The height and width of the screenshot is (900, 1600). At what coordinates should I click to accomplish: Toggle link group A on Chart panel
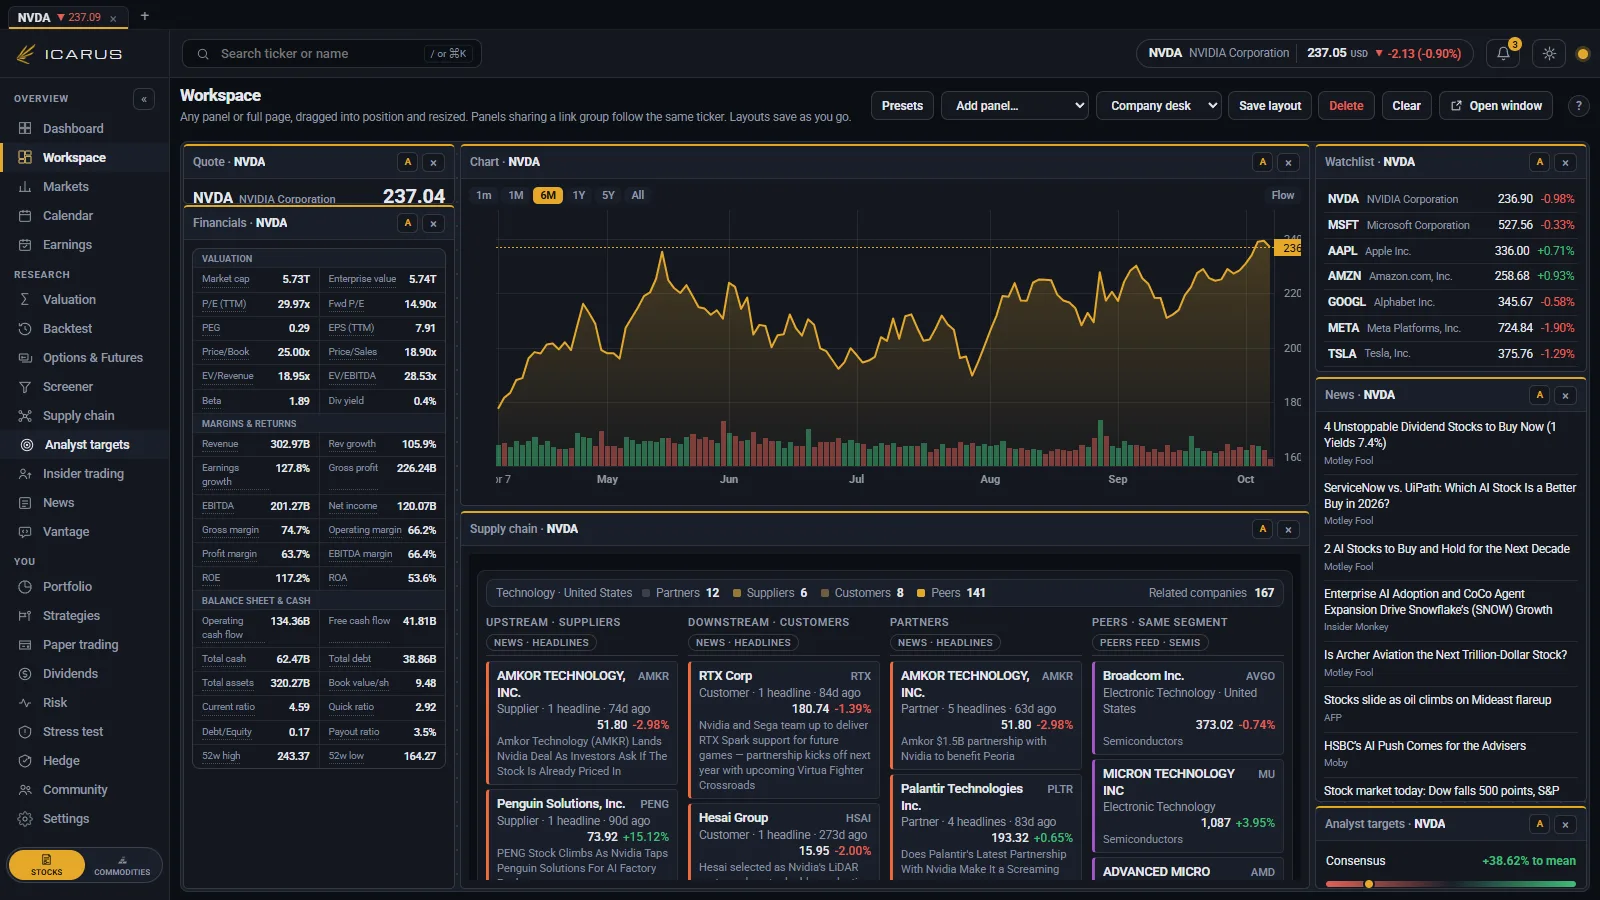(x=1262, y=162)
